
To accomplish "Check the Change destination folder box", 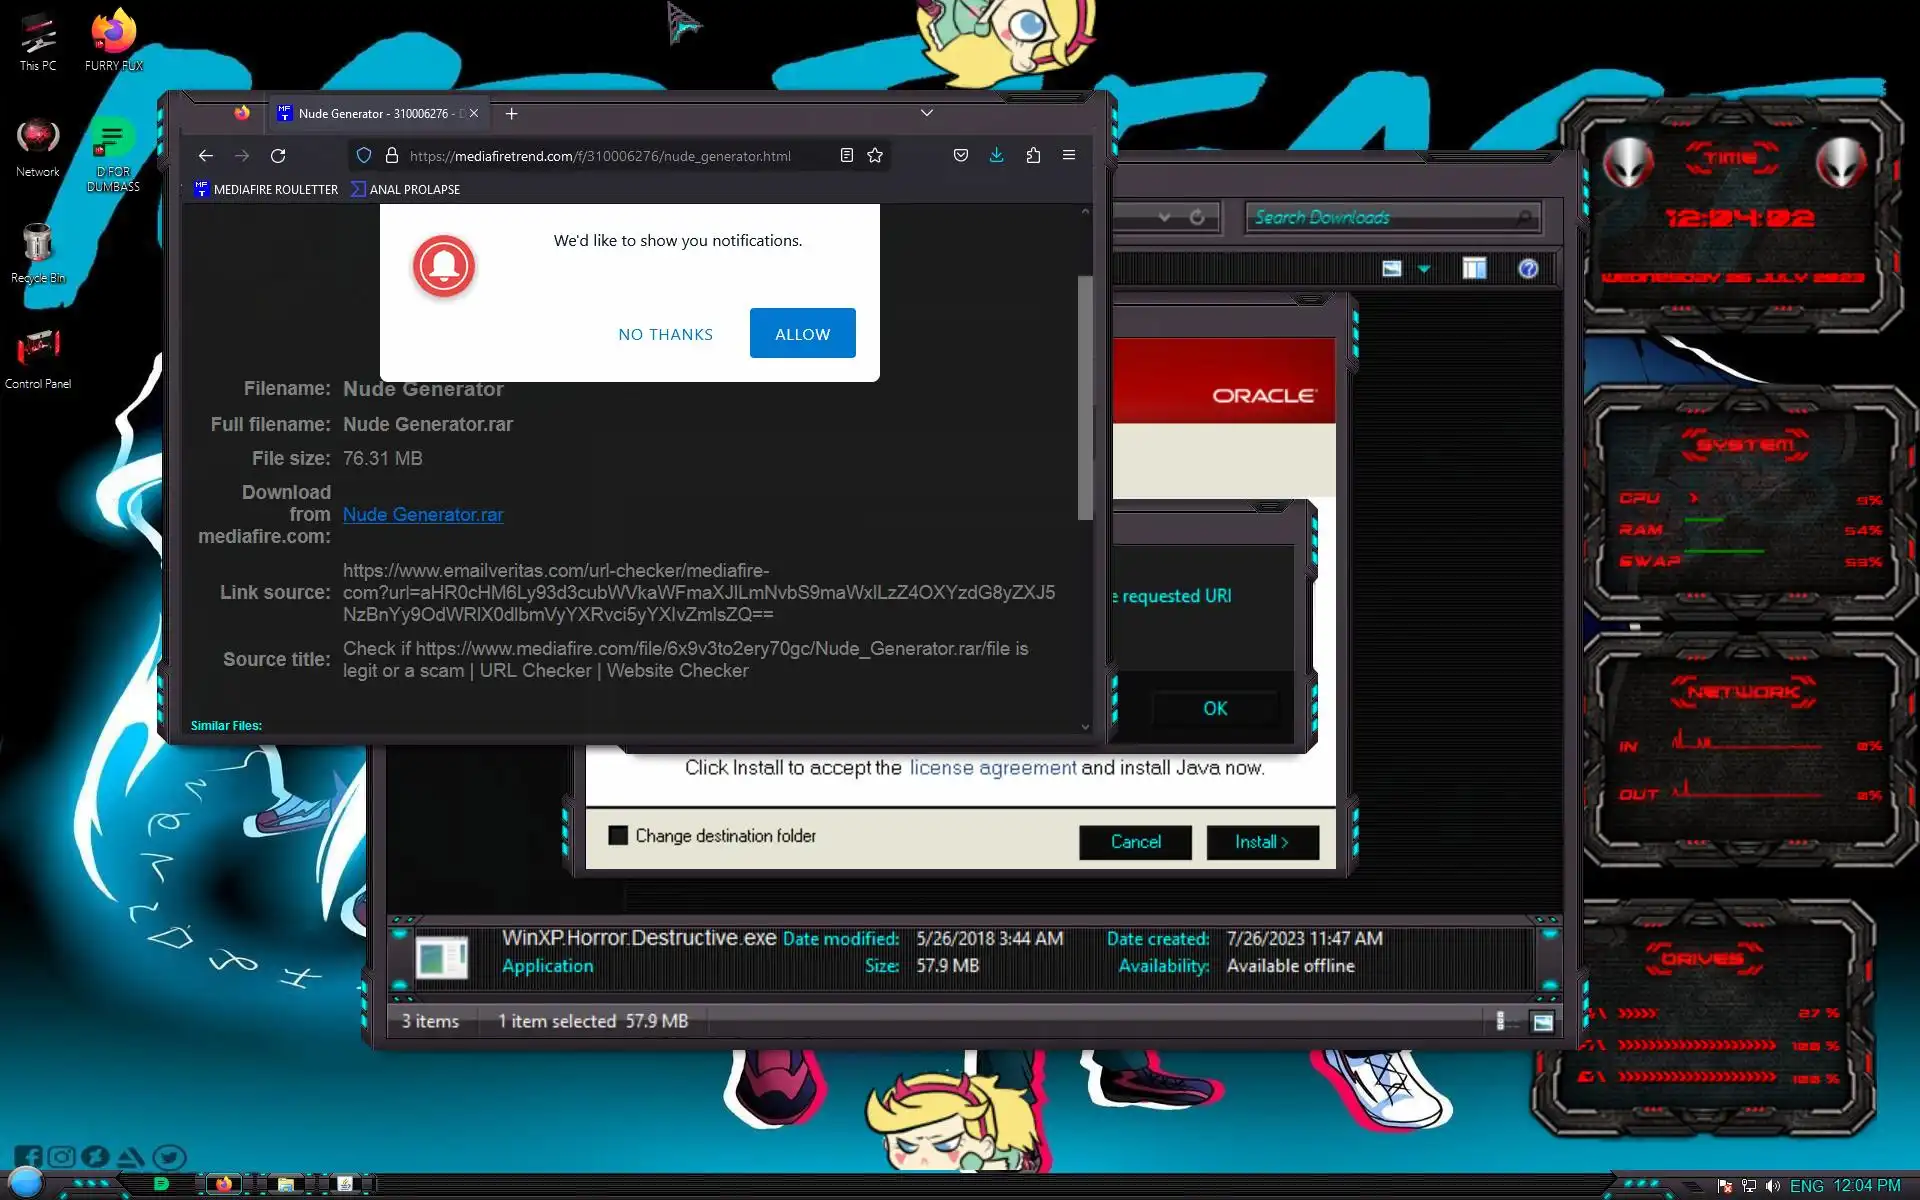I will point(618,835).
